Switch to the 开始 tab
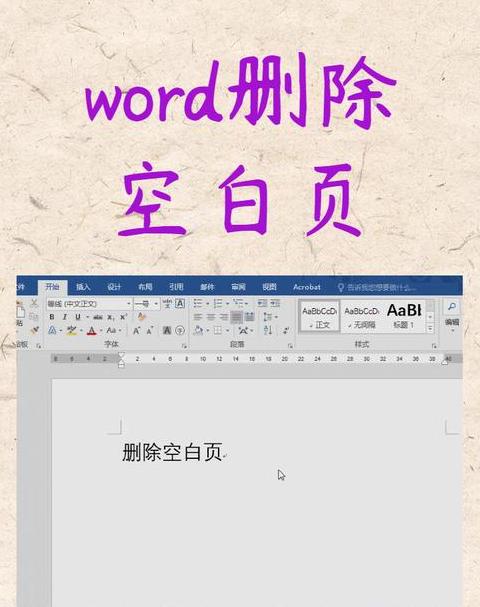 52,286
